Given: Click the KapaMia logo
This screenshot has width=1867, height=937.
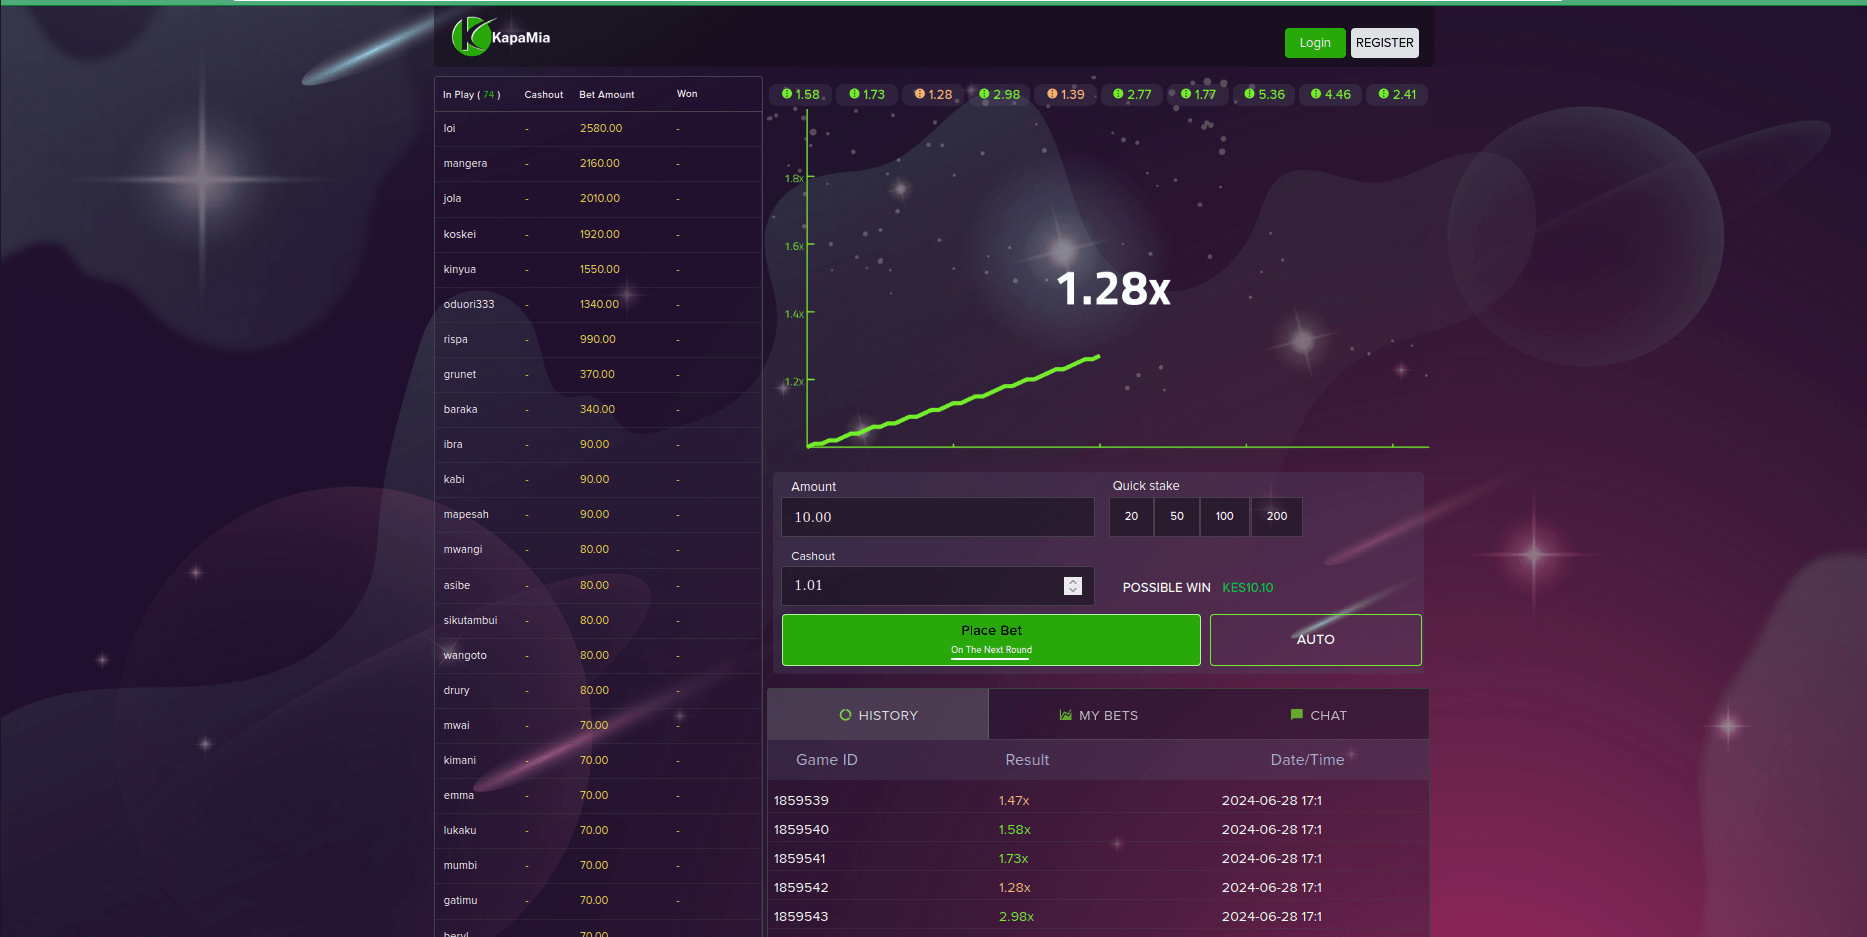Looking at the screenshot, I should click(501, 37).
